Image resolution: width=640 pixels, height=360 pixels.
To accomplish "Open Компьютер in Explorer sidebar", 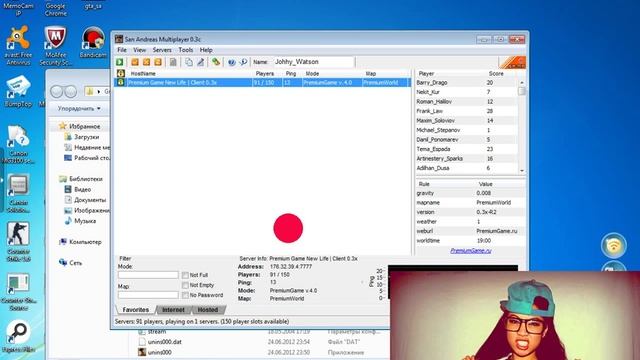I will click(x=80, y=242).
